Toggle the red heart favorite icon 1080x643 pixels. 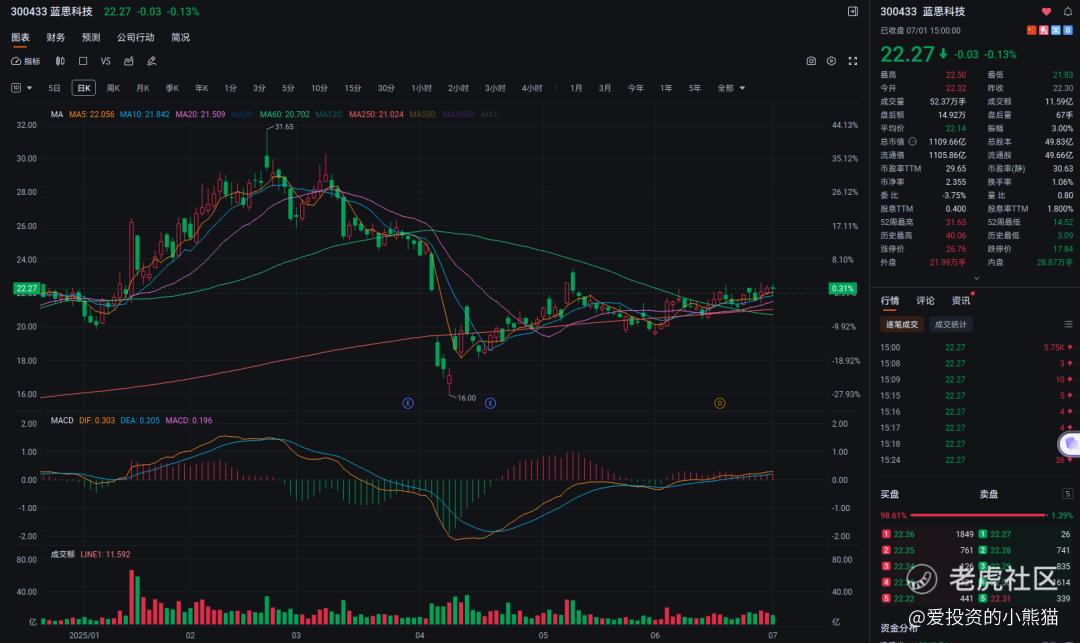coord(1046,12)
